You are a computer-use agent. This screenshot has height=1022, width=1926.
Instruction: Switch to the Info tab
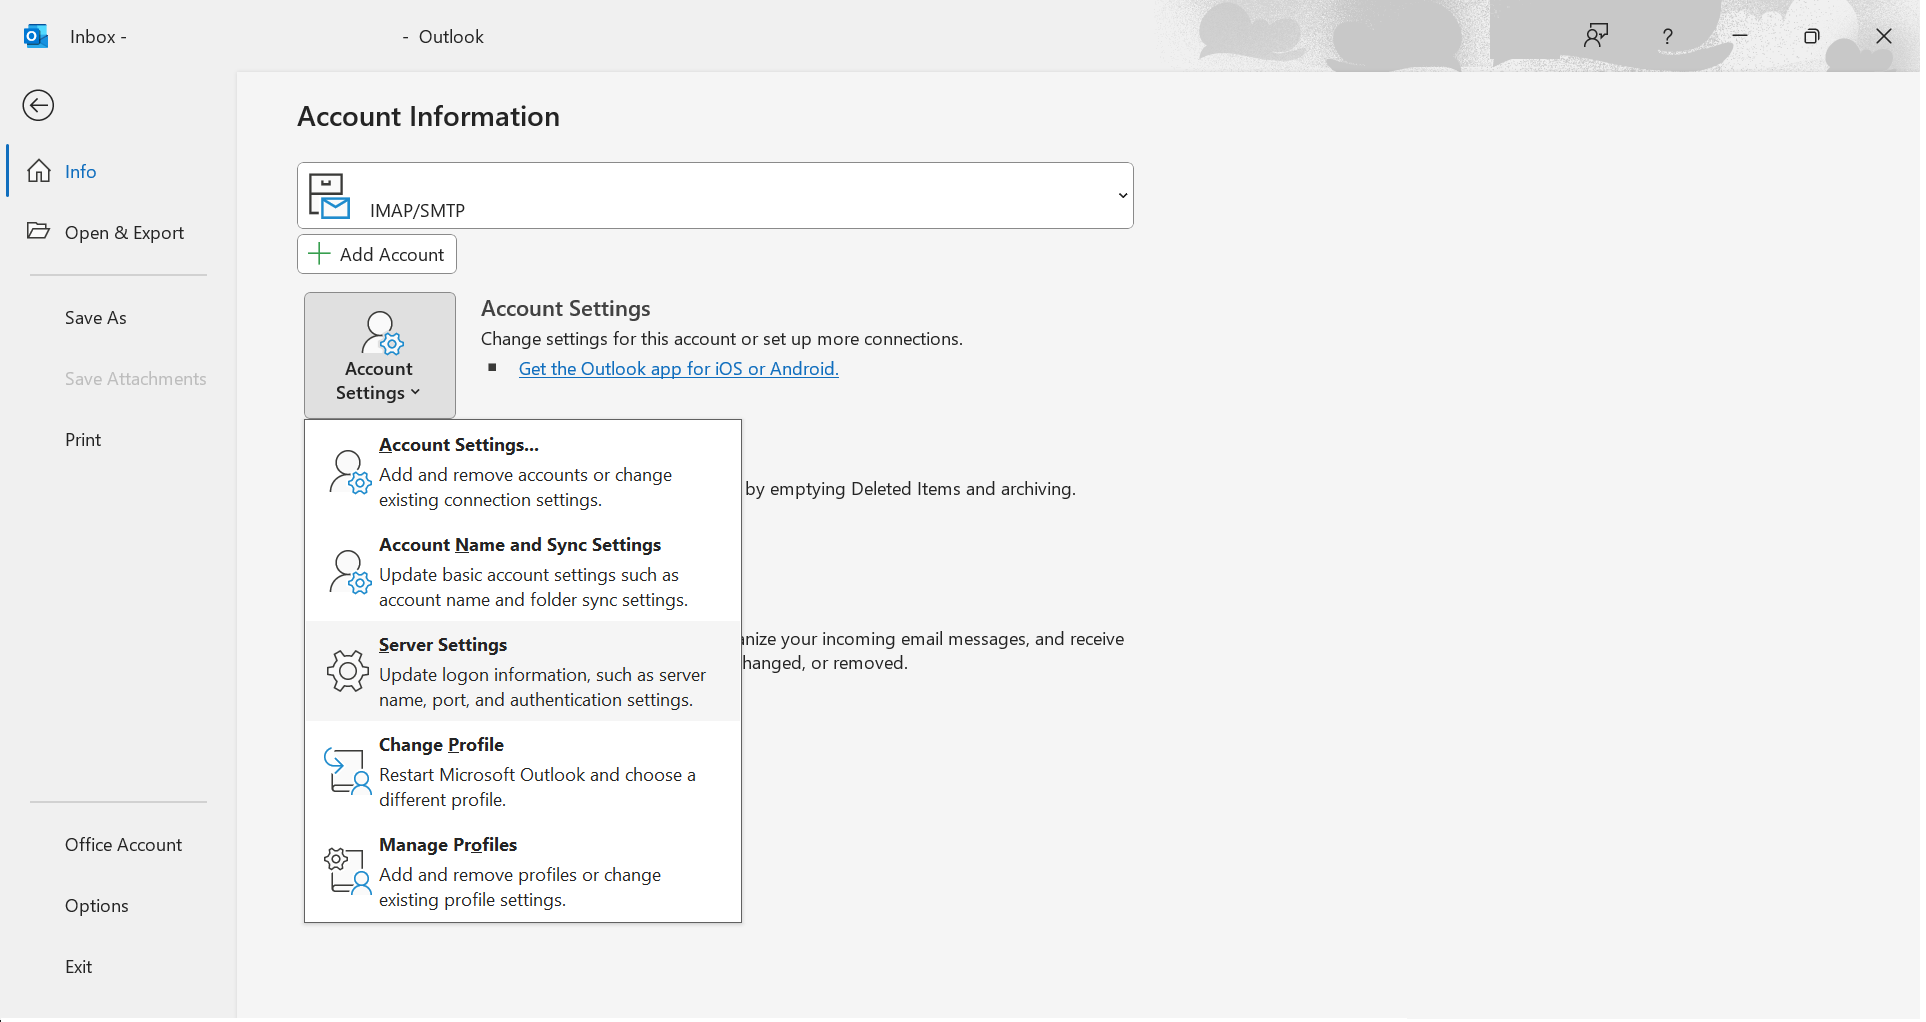tap(118, 171)
